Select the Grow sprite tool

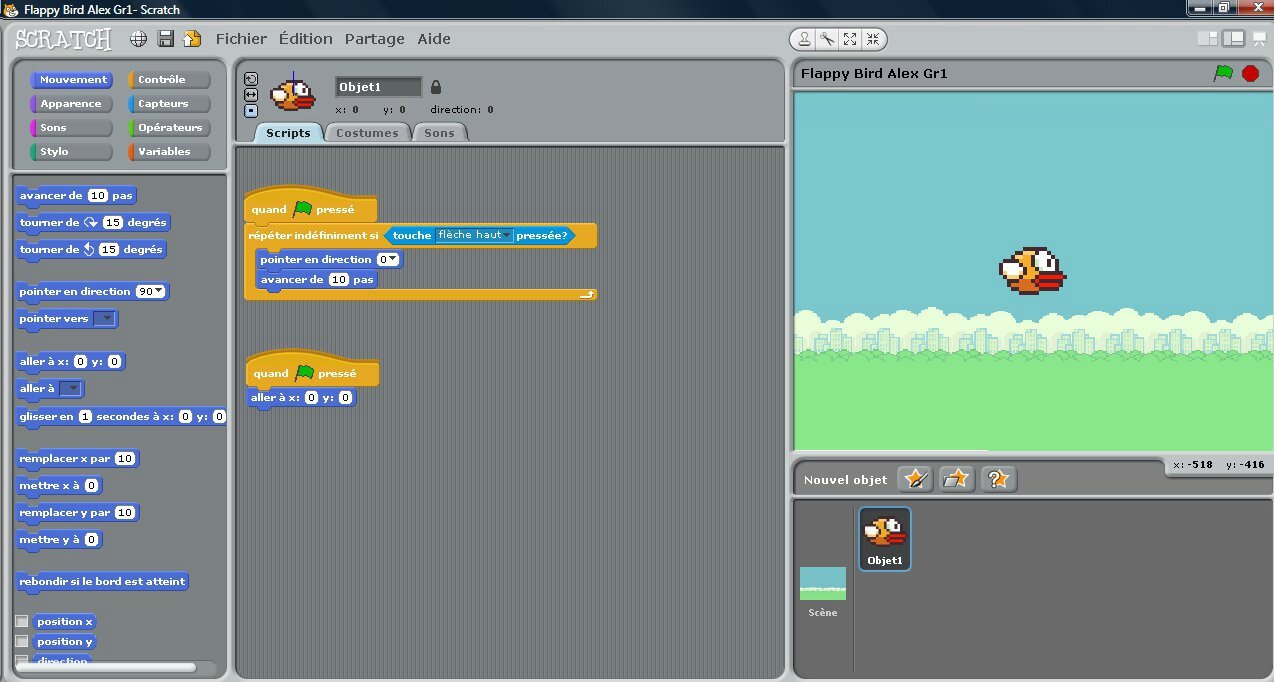coord(850,39)
